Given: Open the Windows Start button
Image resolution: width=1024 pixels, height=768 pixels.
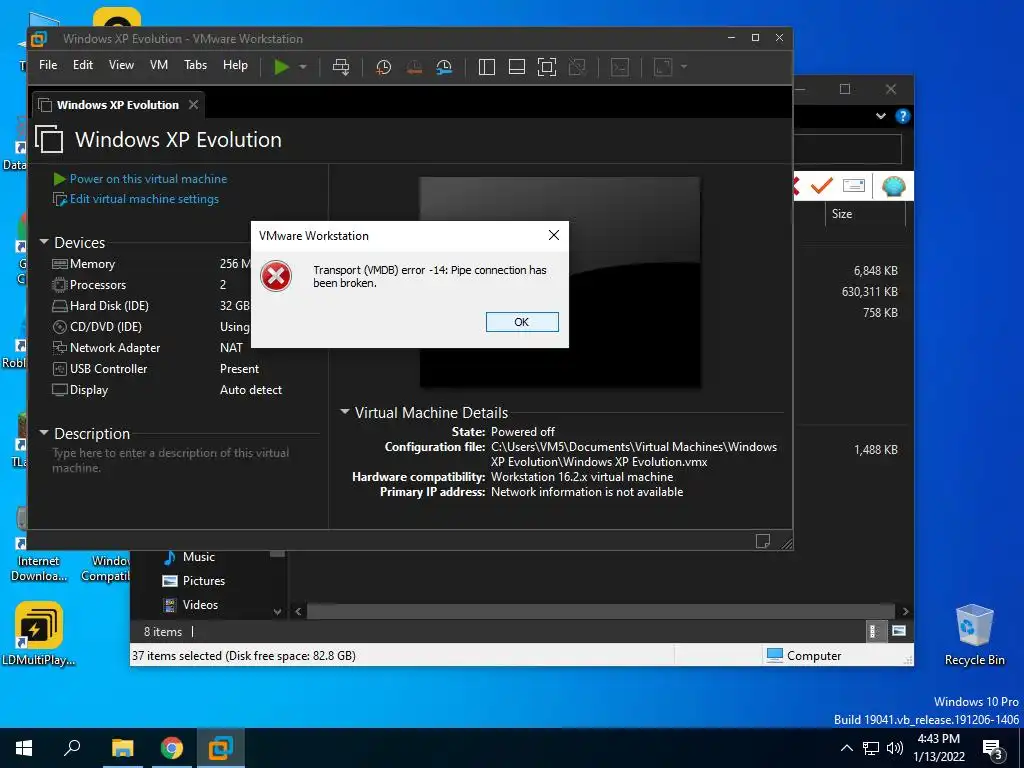Looking at the screenshot, I should 24,748.
